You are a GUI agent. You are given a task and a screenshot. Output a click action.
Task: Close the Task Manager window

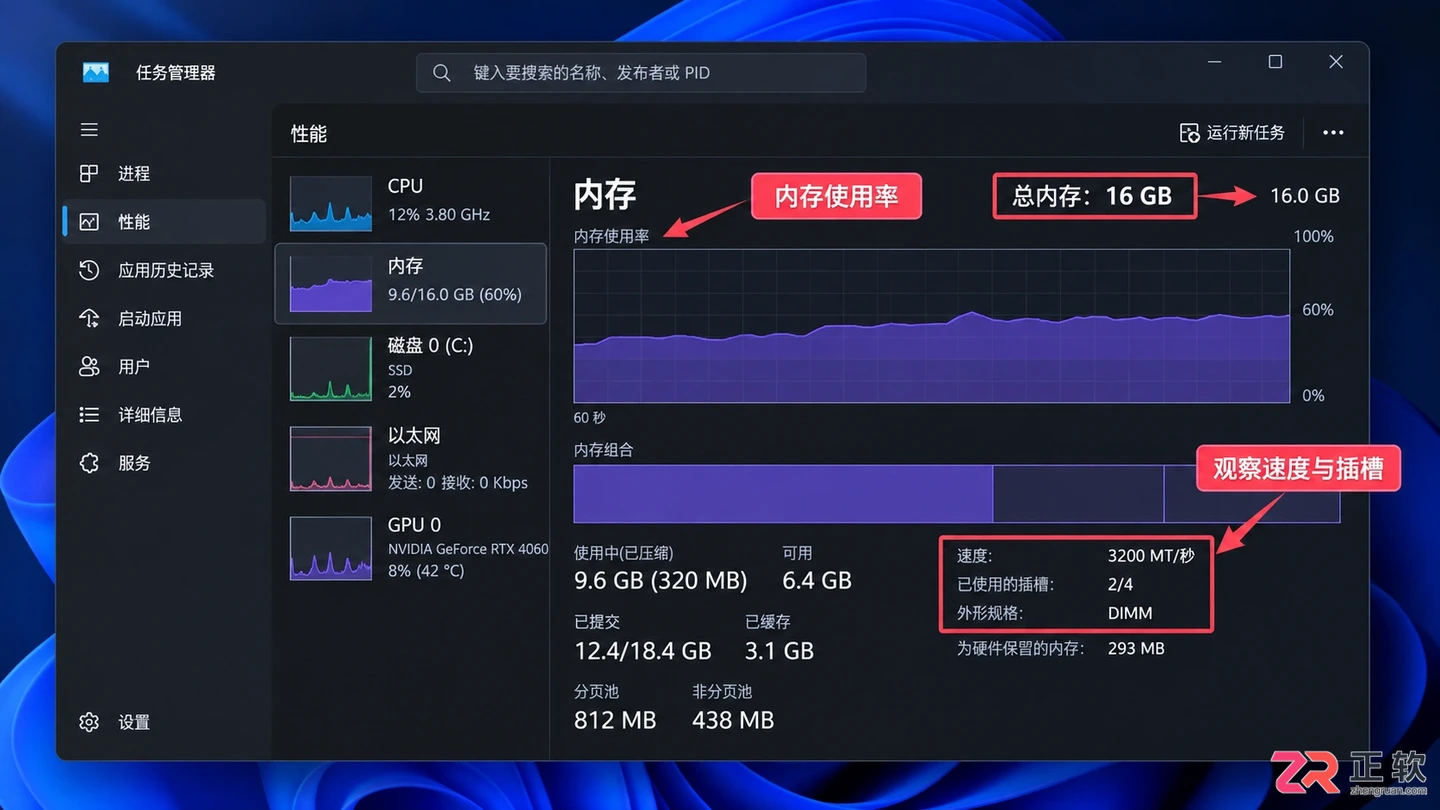[x=1335, y=62]
